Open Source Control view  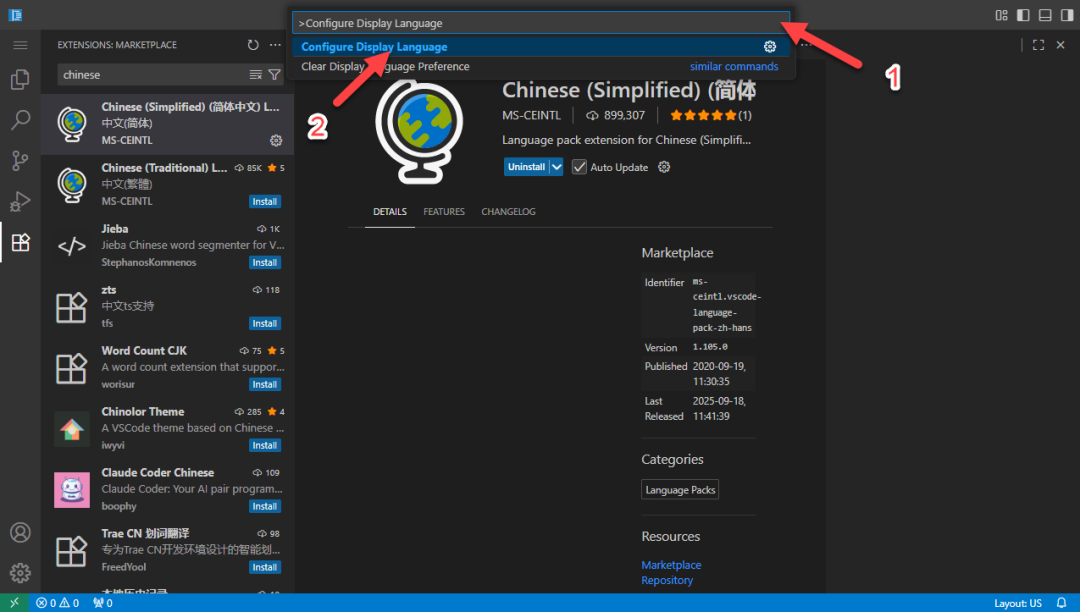pyautogui.click(x=20, y=160)
